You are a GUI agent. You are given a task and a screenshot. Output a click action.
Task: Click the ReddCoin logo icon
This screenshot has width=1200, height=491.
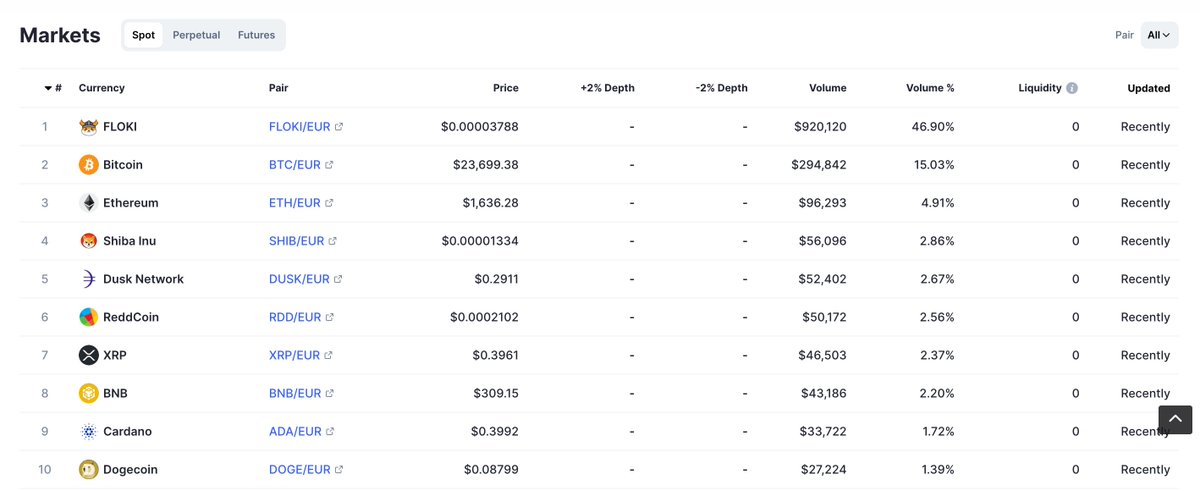click(89, 317)
